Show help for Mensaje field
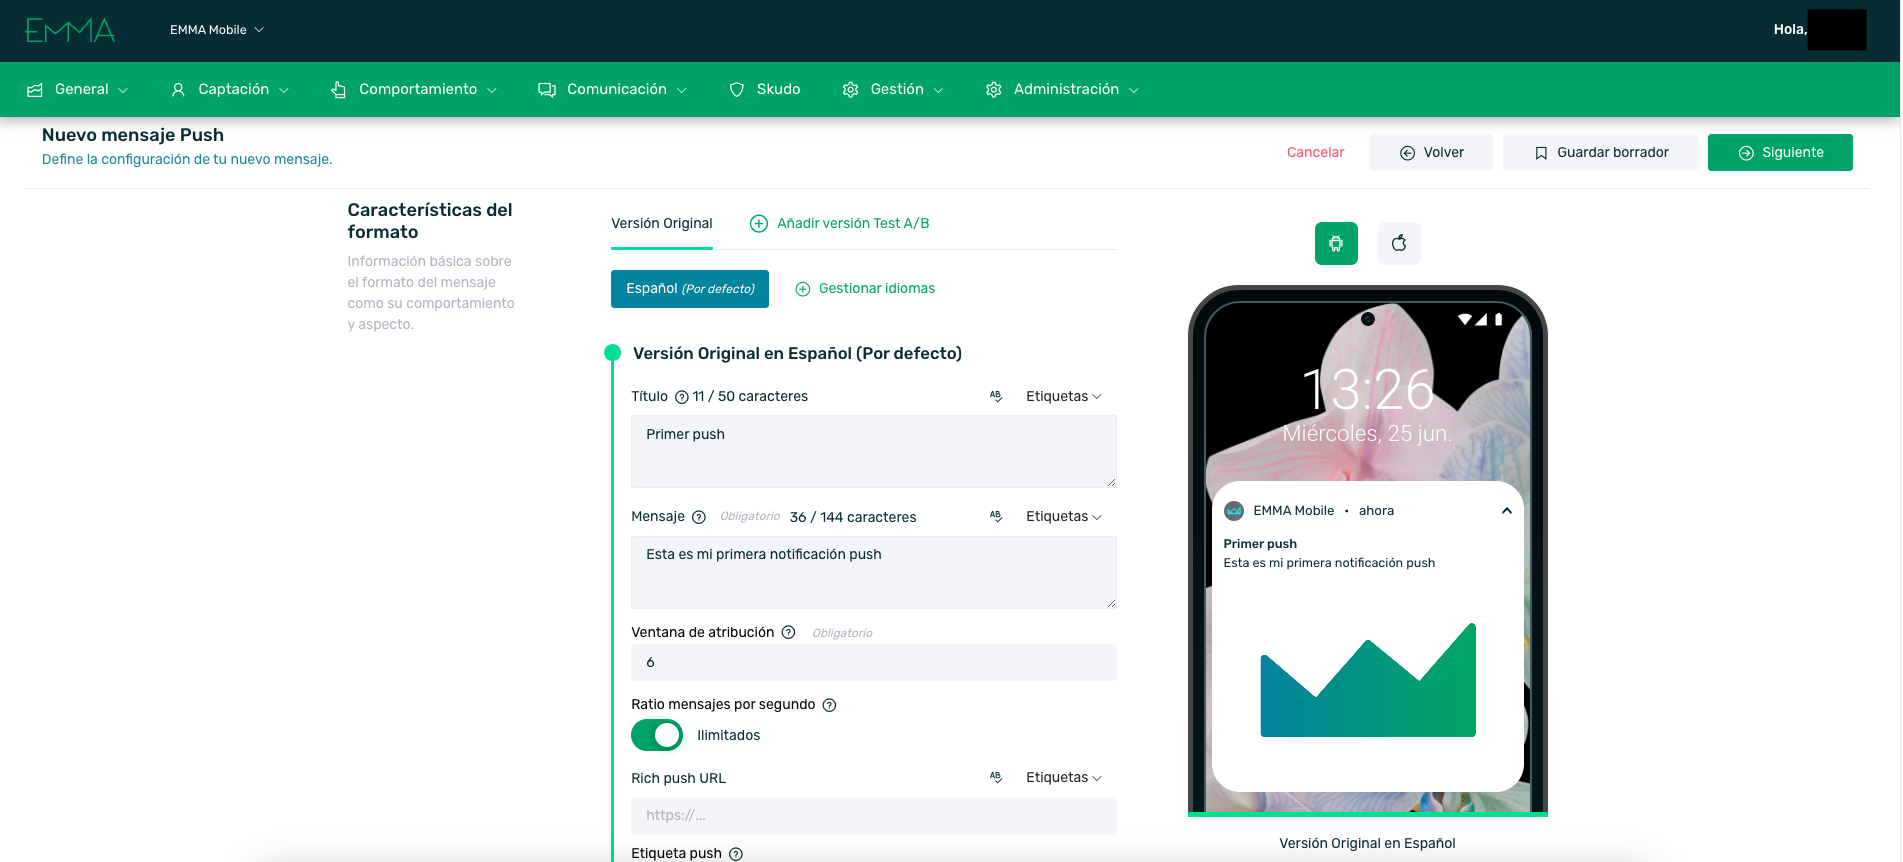 click(699, 517)
